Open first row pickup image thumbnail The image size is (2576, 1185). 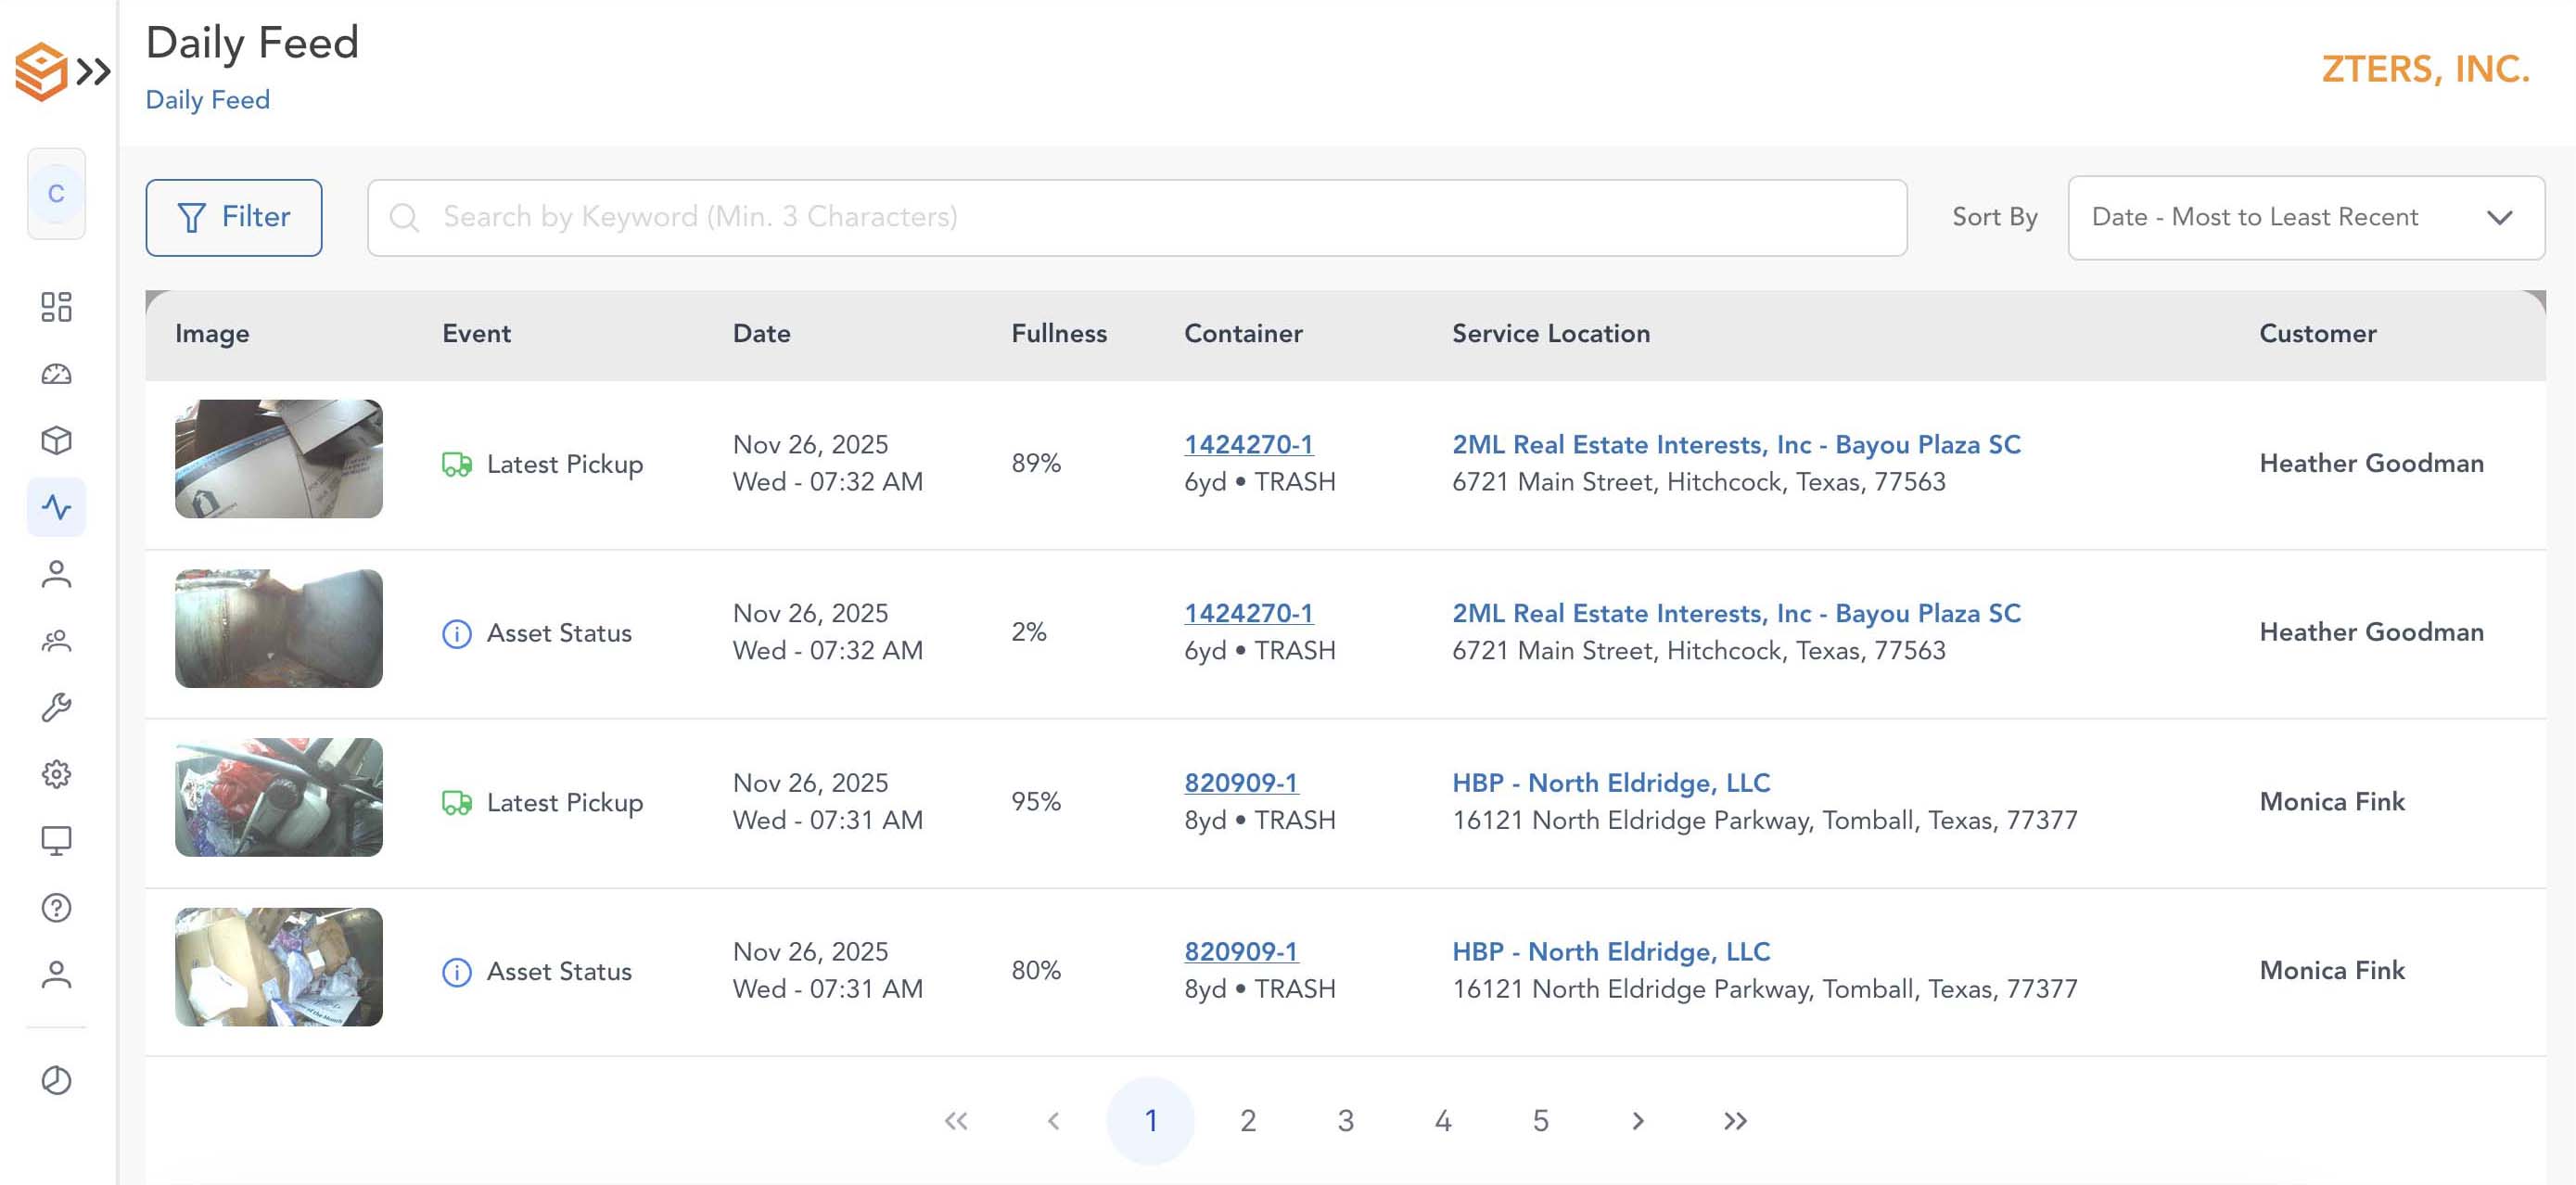click(x=278, y=459)
